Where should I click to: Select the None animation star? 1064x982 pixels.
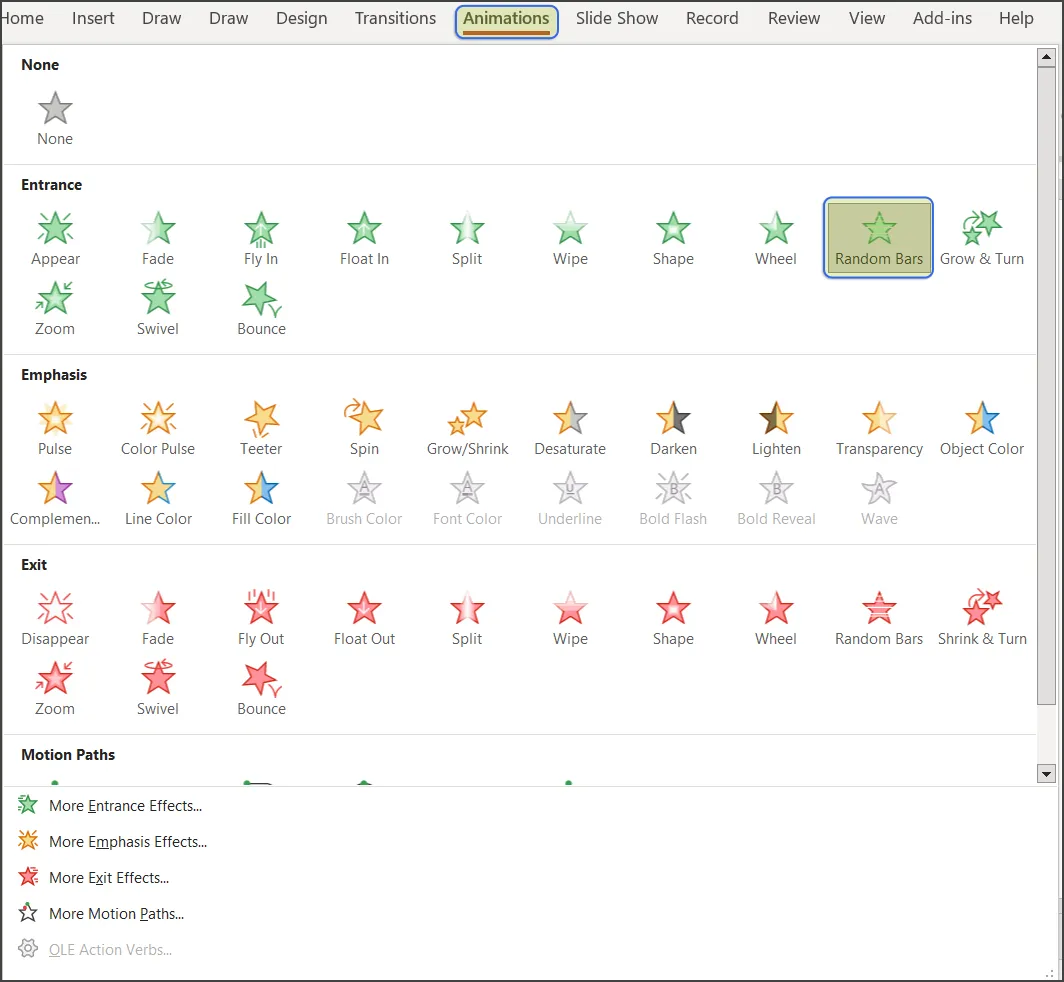55,119
